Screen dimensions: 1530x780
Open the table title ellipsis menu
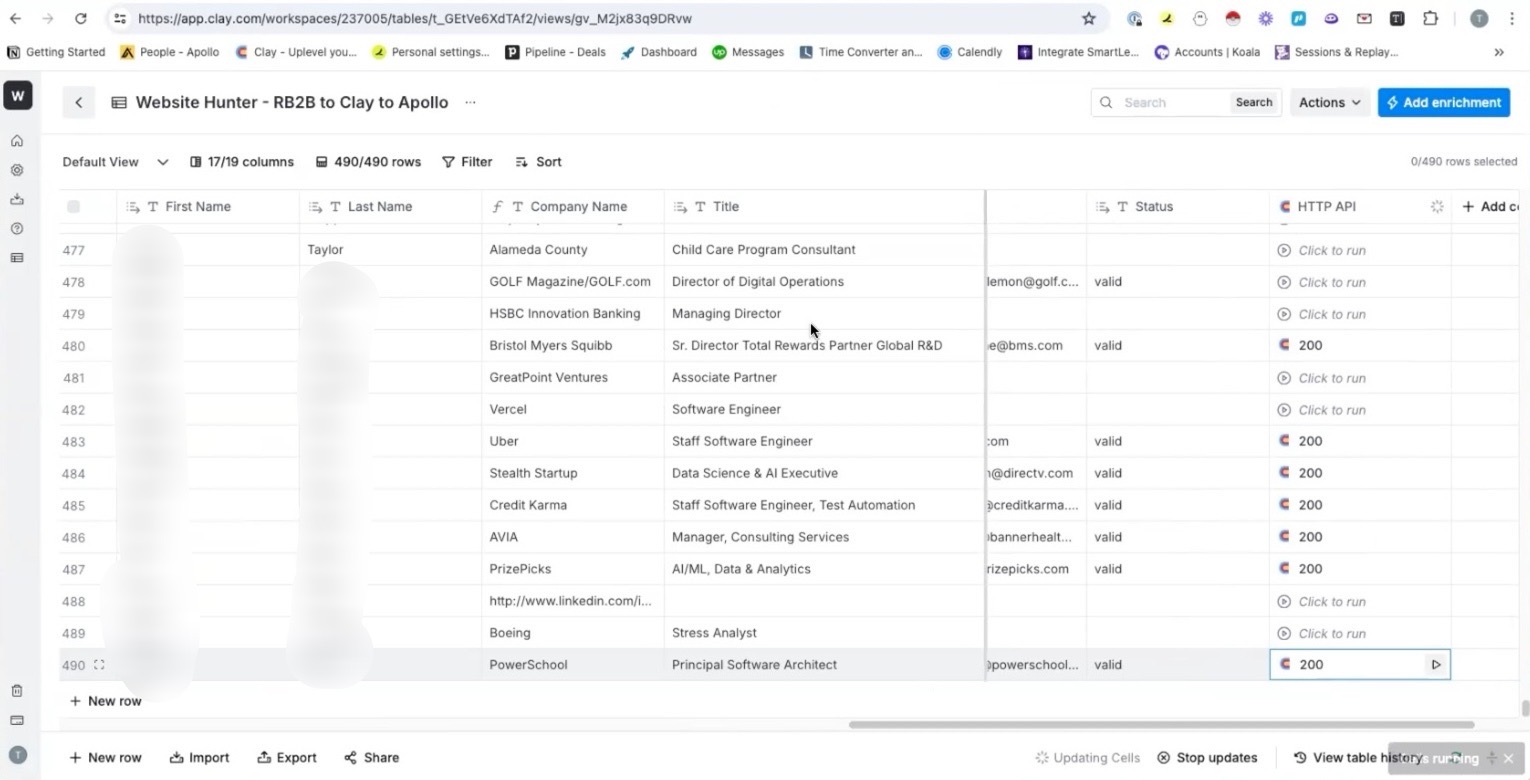pos(470,102)
